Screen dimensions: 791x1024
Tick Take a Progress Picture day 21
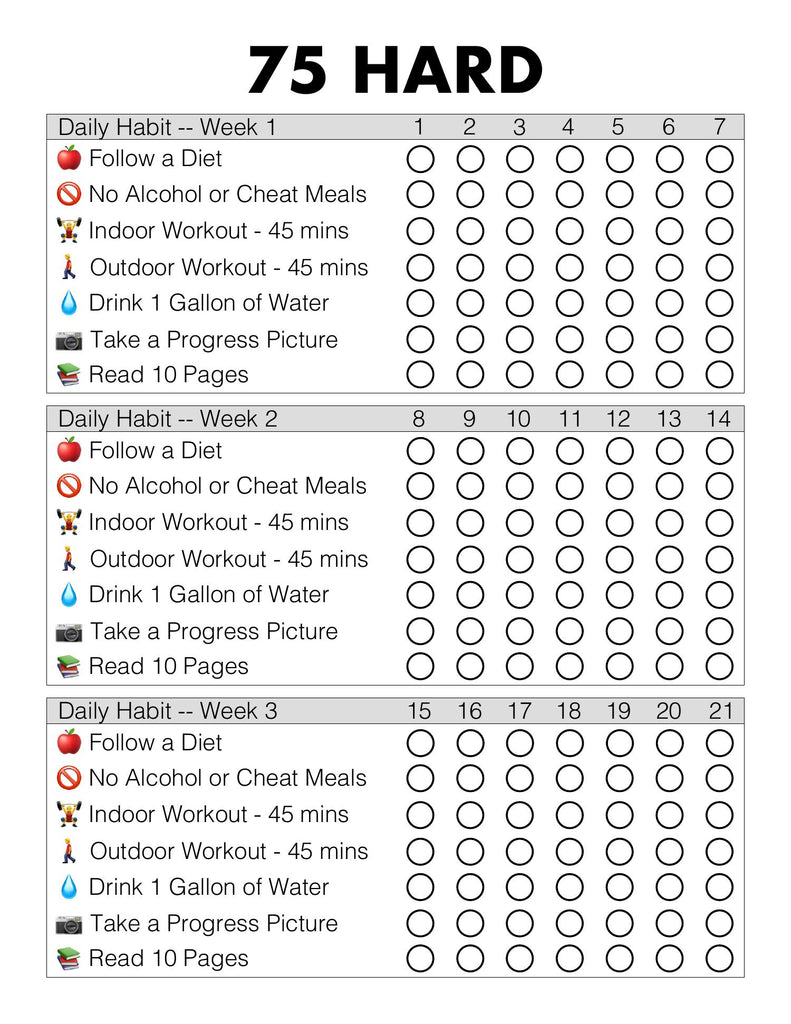tap(719, 923)
